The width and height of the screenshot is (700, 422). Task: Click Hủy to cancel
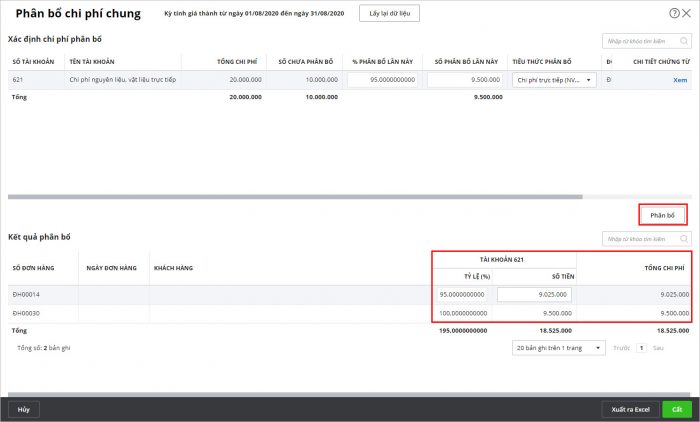(x=23, y=409)
